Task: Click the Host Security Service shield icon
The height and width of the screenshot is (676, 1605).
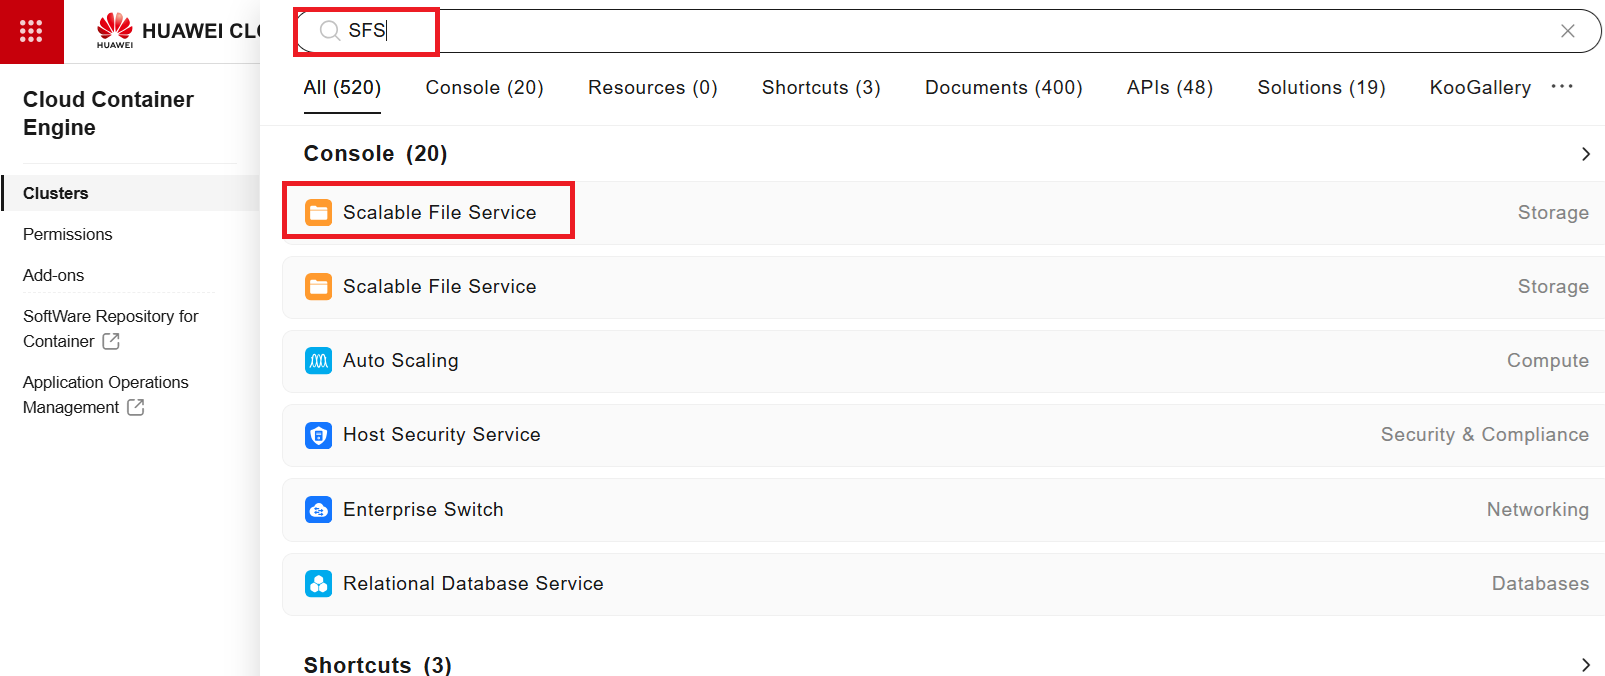Action: [318, 435]
